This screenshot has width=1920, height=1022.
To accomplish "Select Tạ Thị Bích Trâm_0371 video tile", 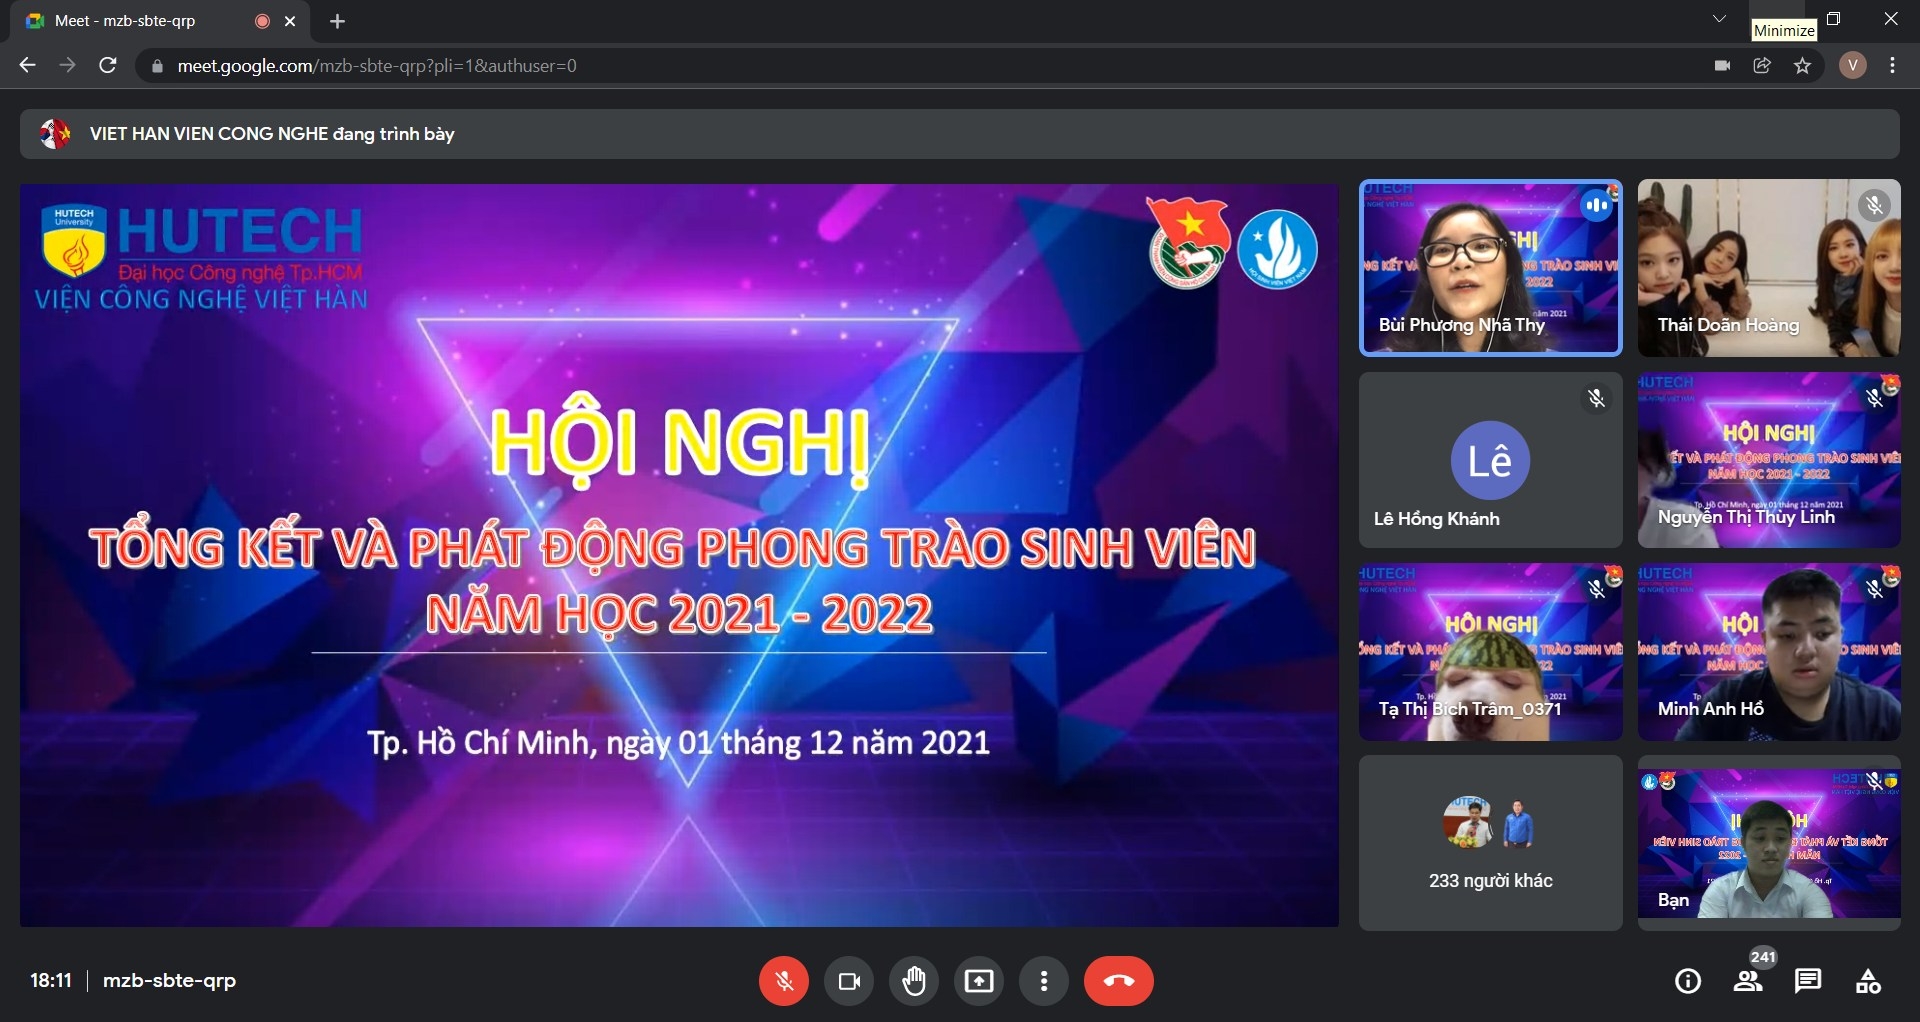I will (x=1490, y=652).
